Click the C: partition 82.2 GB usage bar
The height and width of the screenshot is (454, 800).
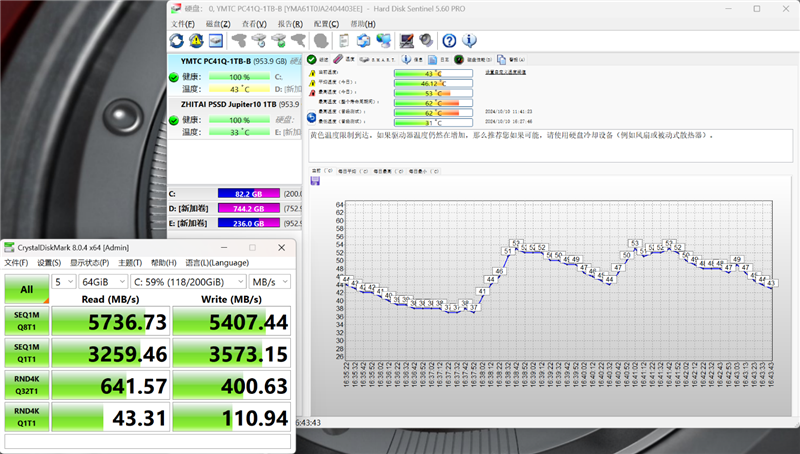point(248,194)
